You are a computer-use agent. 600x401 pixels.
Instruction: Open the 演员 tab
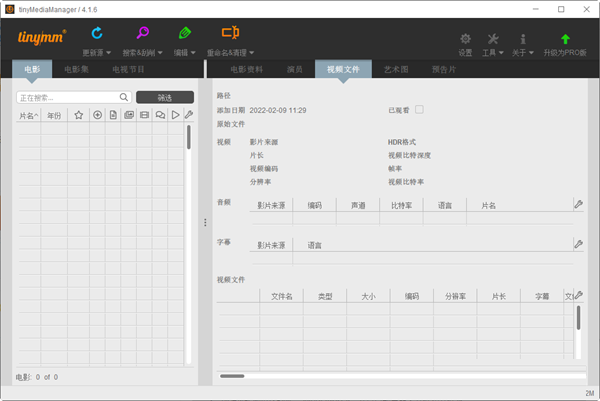click(295, 69)
